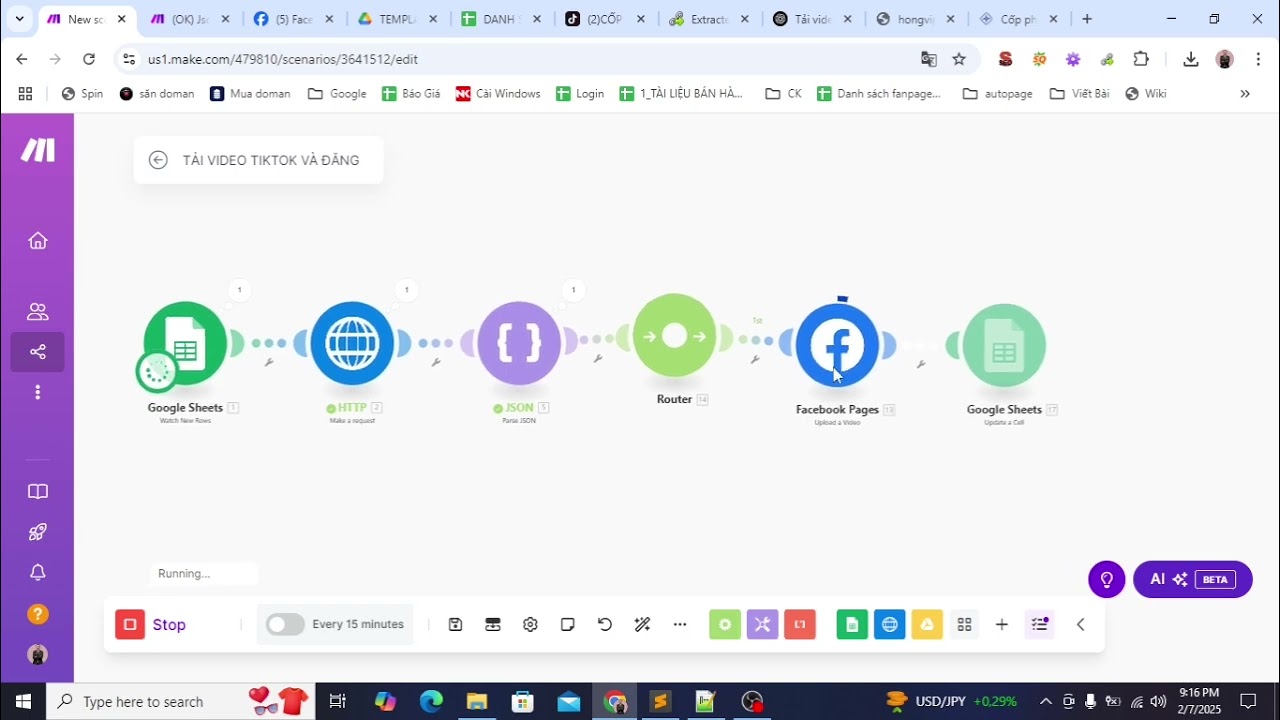Click the highlighted log panel toggle icon
The image size is (1280, 720).
(1040, 624)
